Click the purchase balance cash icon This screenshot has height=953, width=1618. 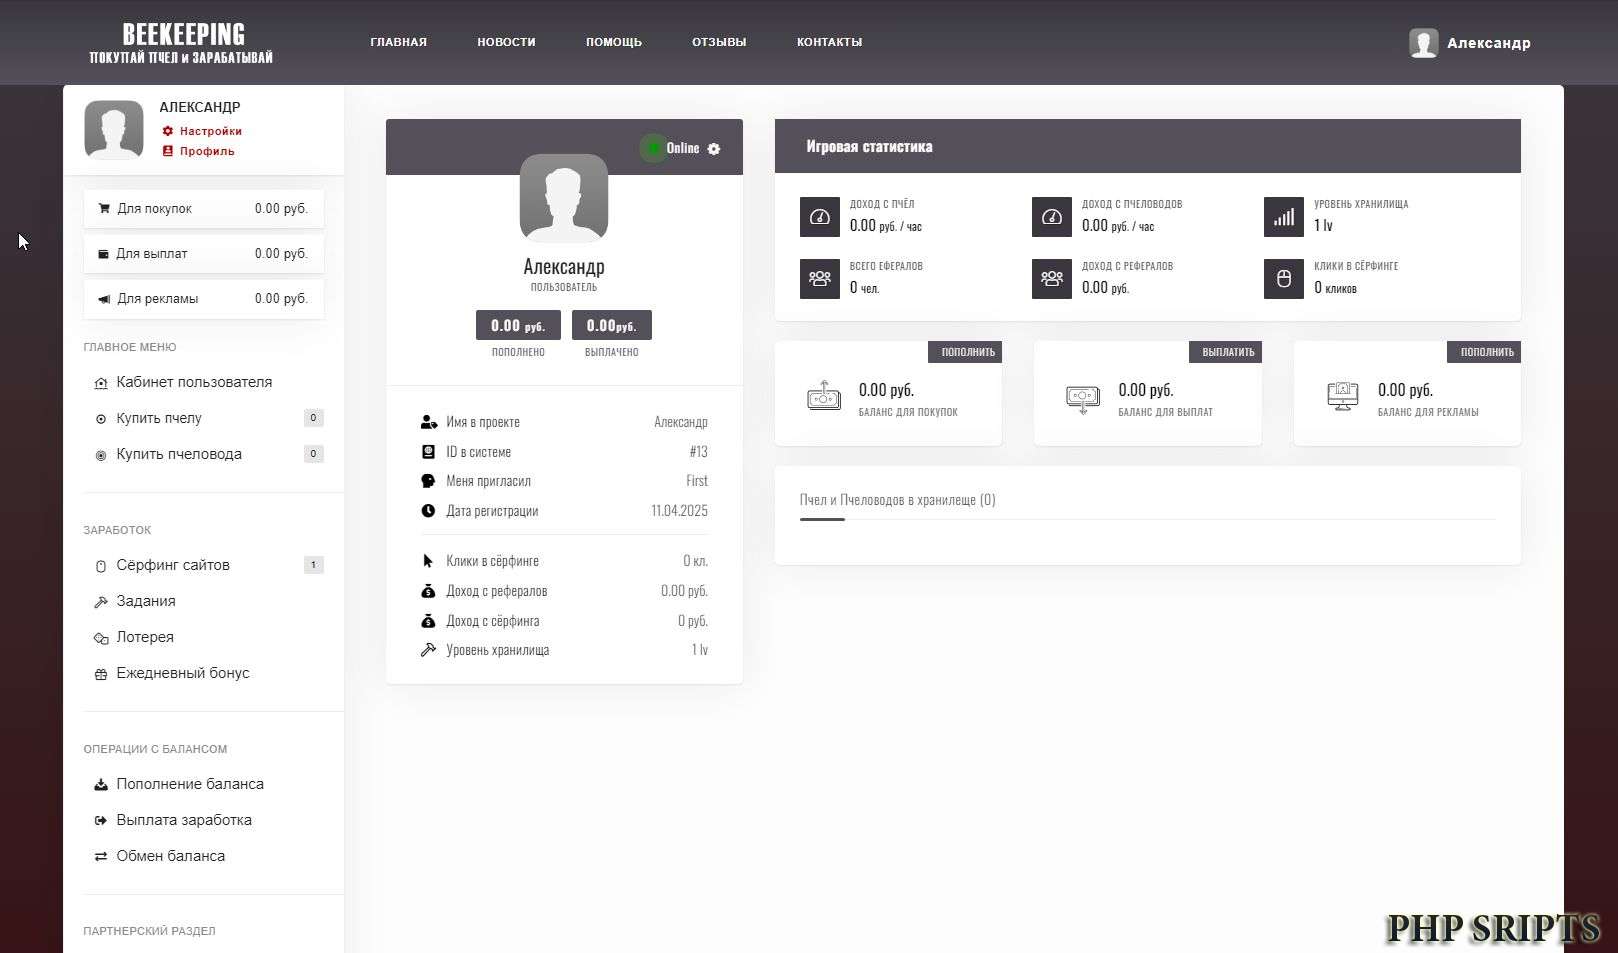(x=823, y=397)
